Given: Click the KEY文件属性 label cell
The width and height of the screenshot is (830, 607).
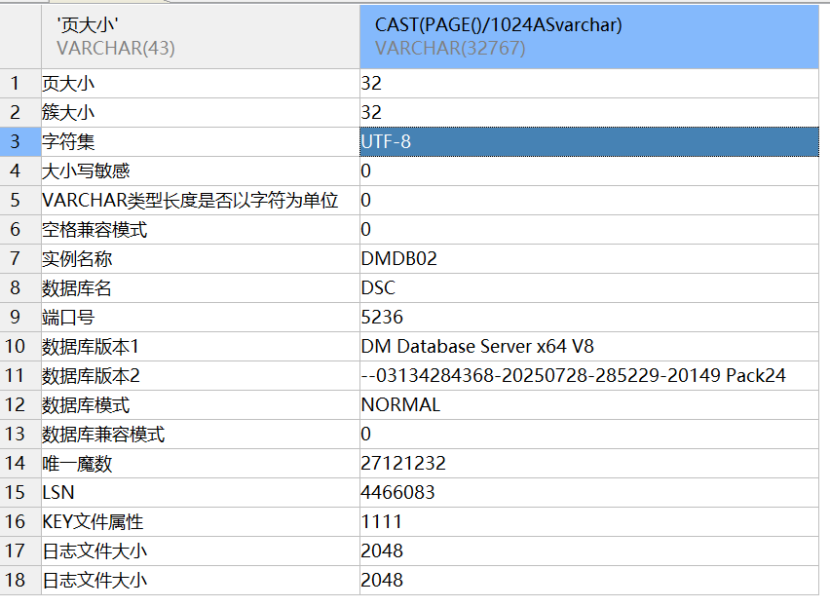Looking at the screenshot, I should click(201, 522).
